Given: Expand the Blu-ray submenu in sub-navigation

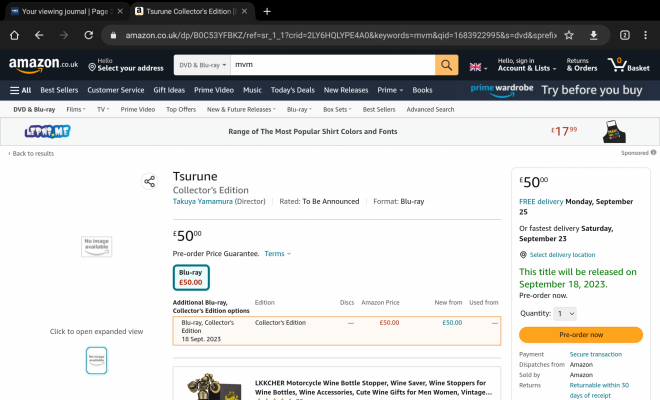Looking at the screenshot, I should 299,109.
